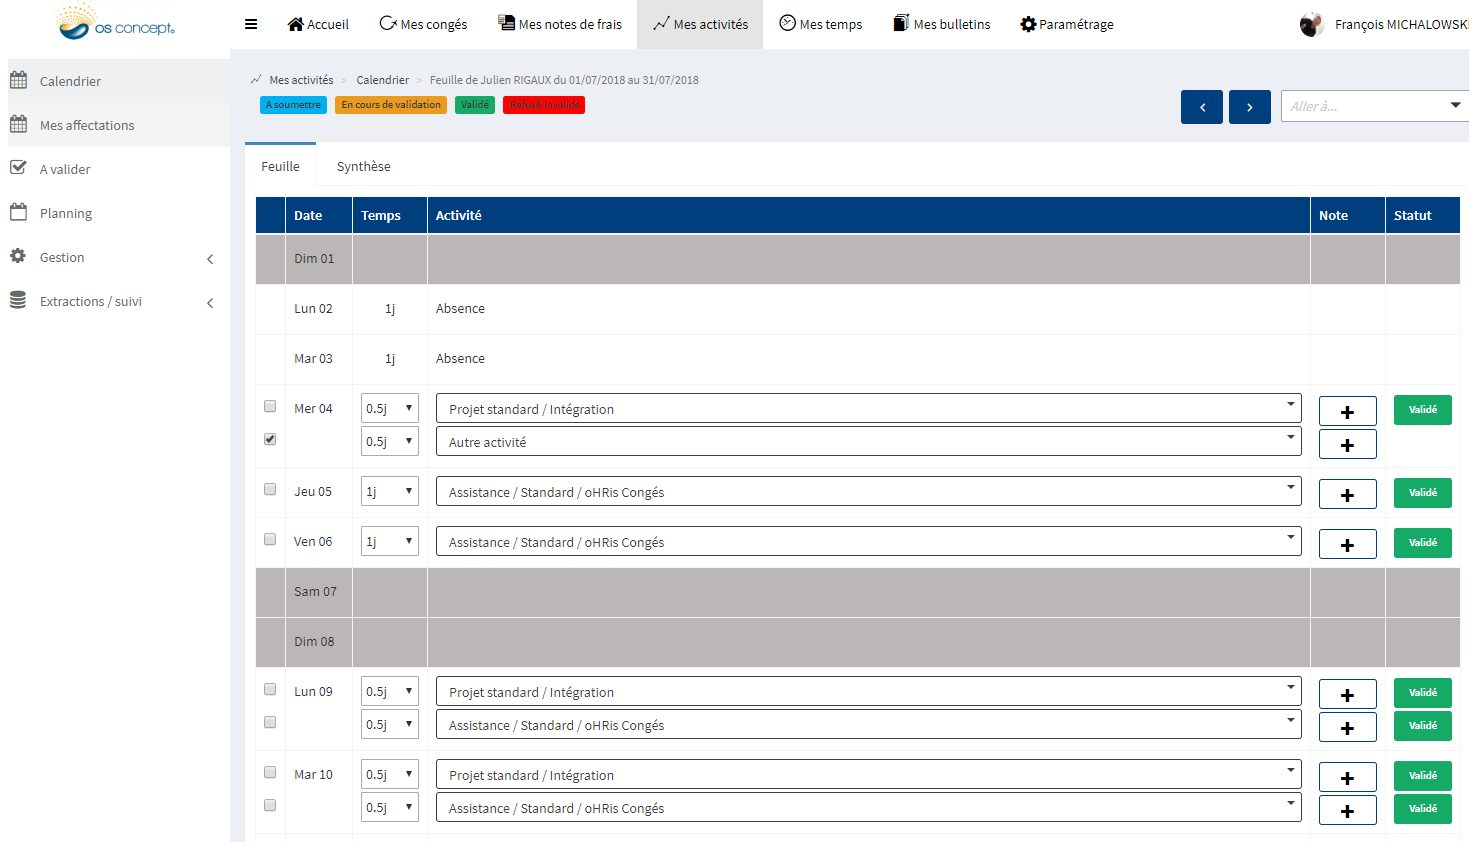Click the orange 'En cours de validation' legend
The image size is (1469, 842).
pyautogui.click(x=391, y=105)
